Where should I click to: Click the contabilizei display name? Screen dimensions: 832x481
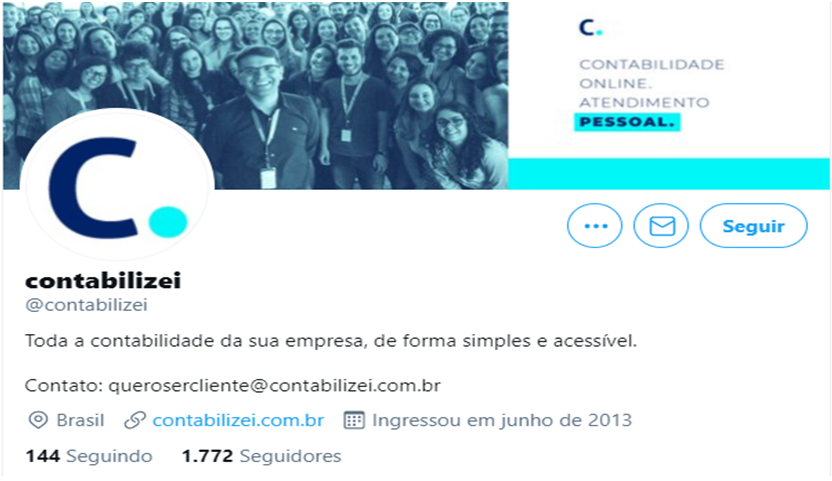coord(103,280)
